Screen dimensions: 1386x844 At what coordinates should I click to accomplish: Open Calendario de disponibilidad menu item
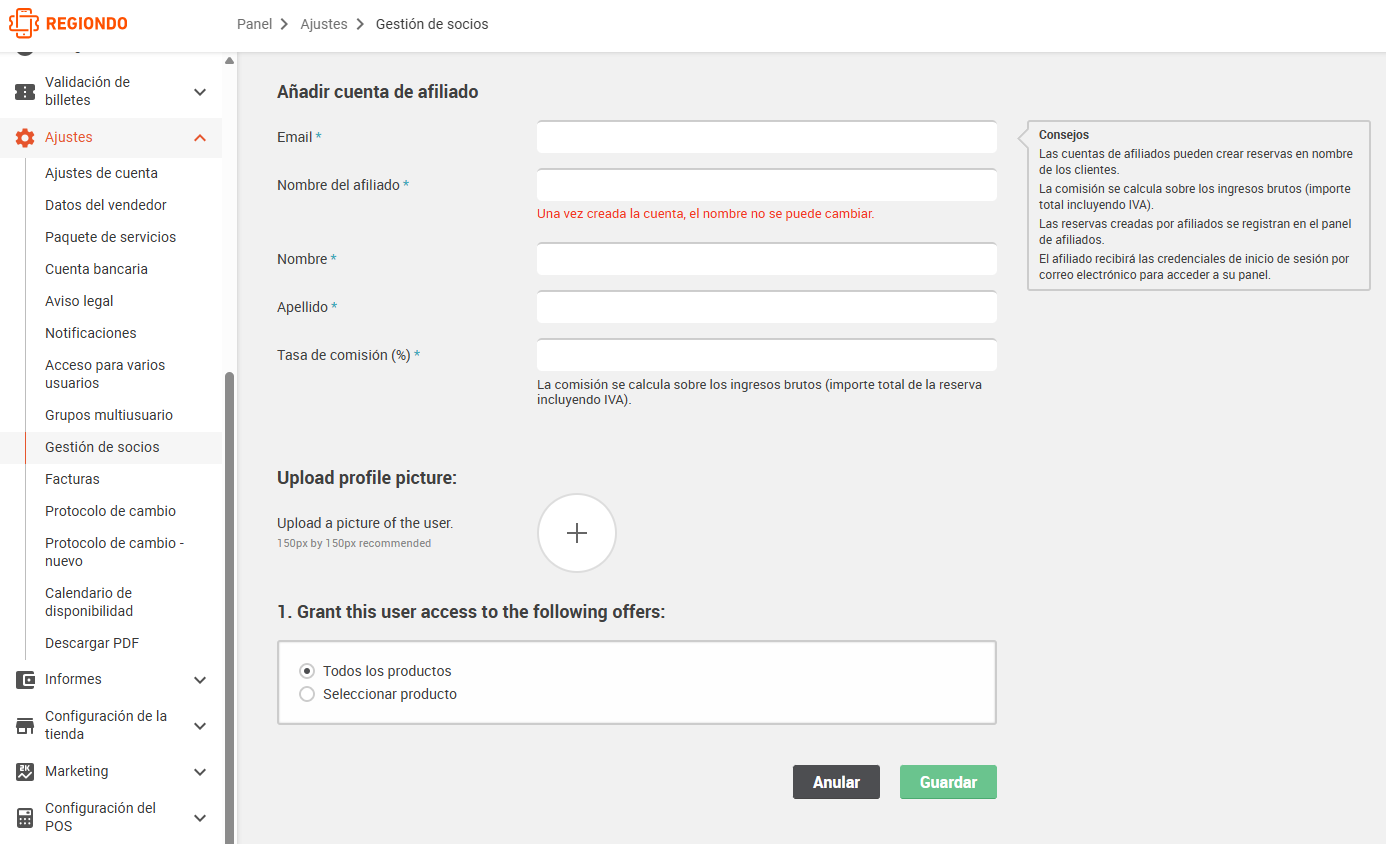click(89, 602)
